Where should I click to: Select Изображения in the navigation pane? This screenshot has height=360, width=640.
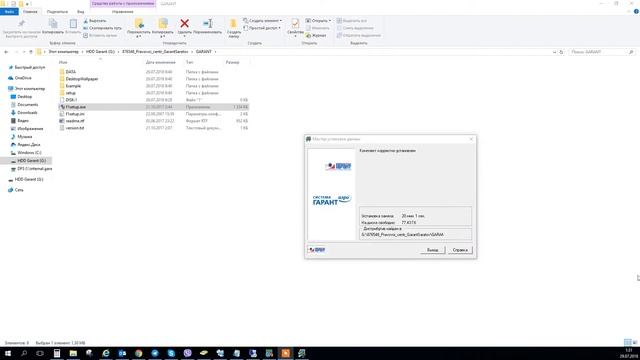tap(30, 129)
